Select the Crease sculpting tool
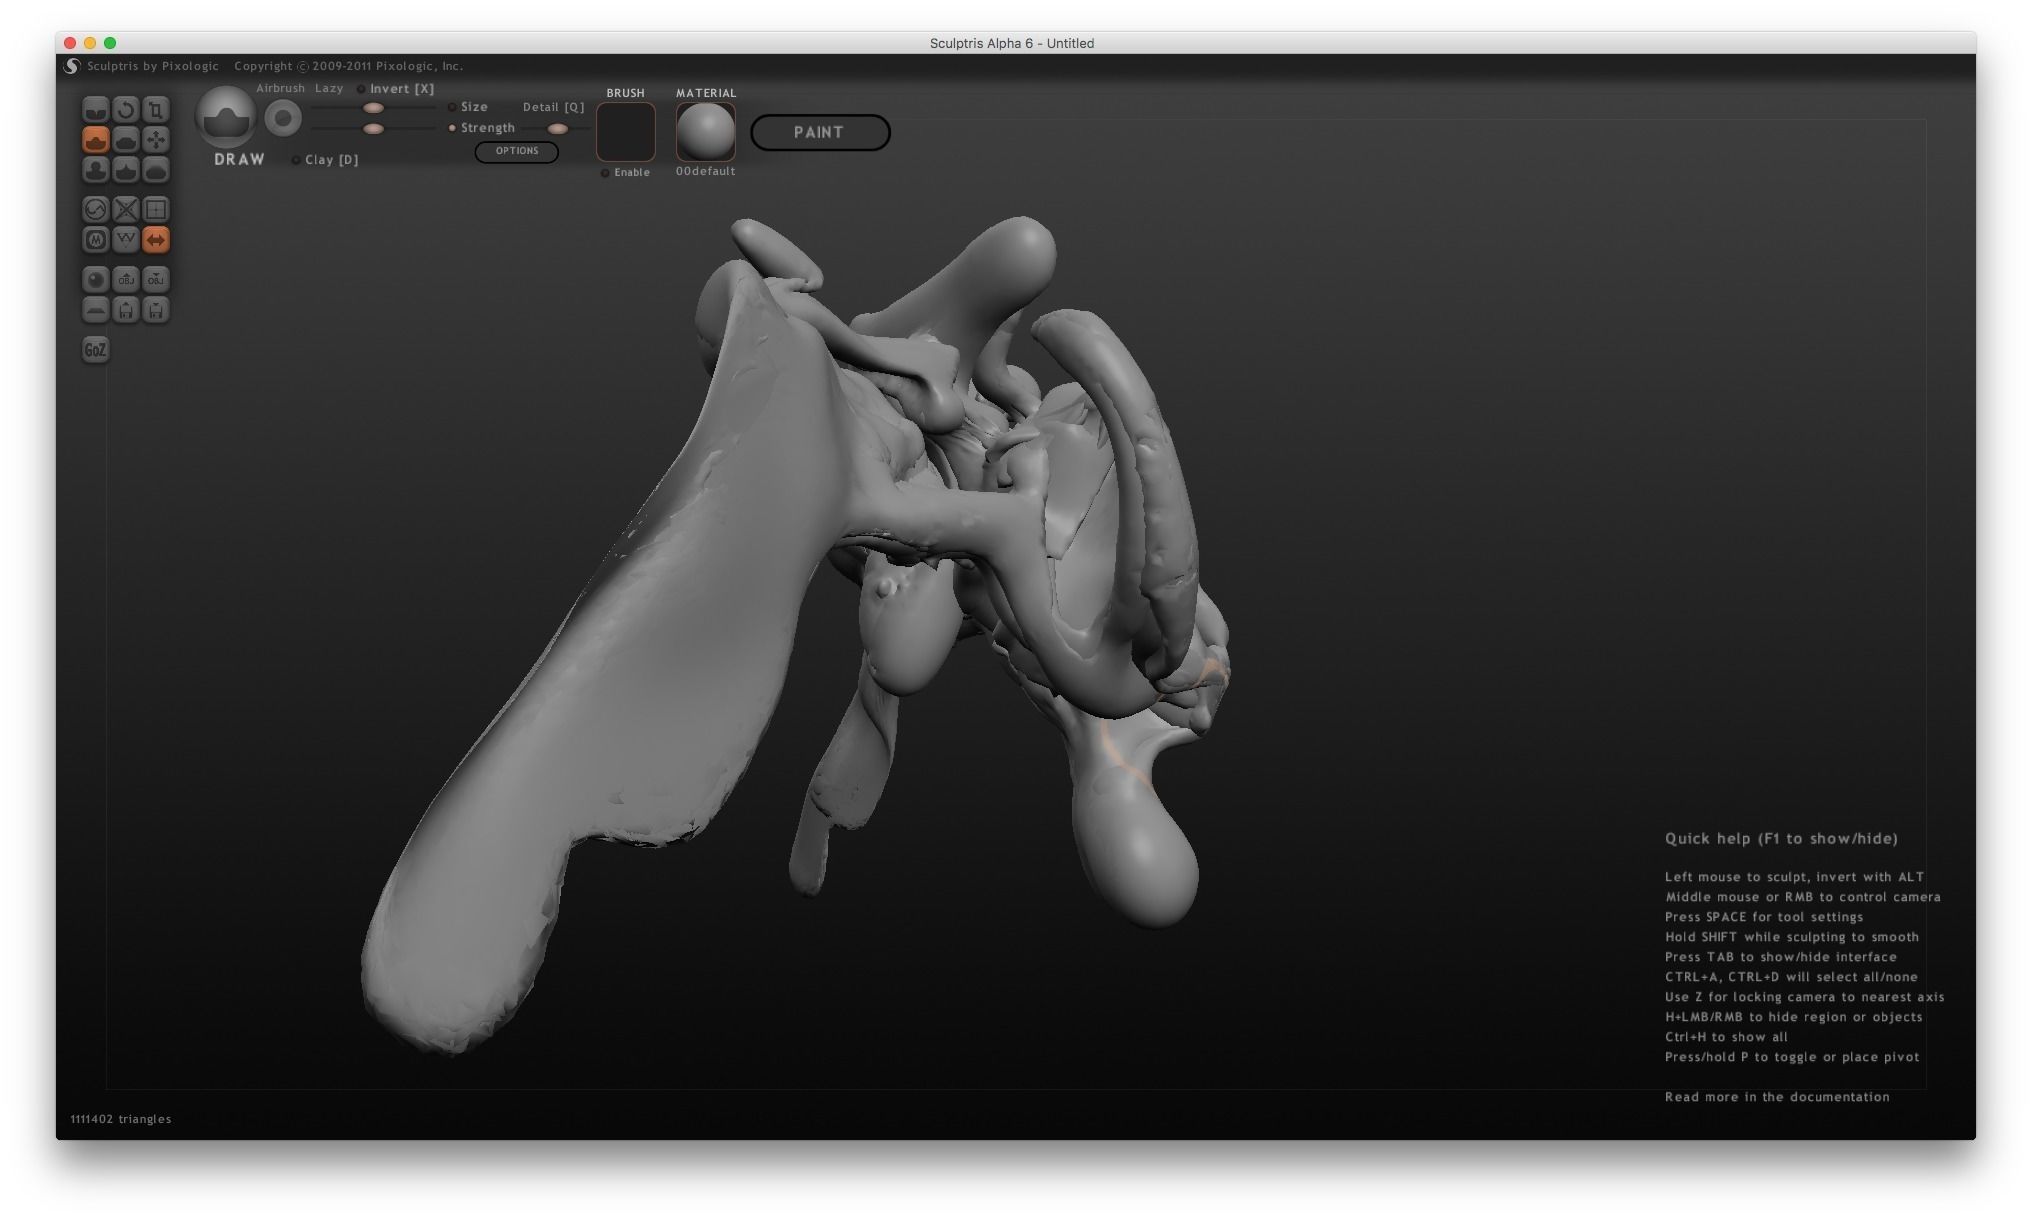The width and height of the screenshot is (2032, 1220). tap(95, 109)
